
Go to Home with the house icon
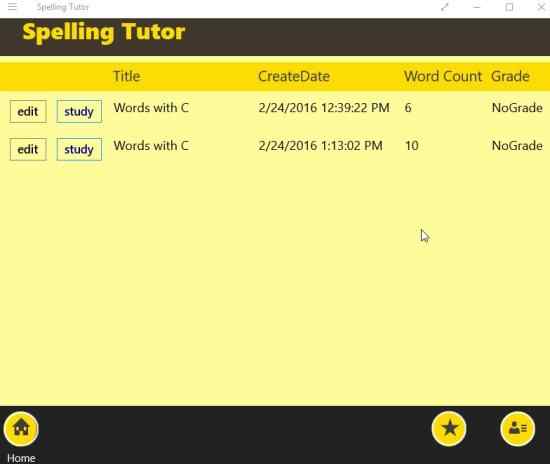pyautogui.click(x=21, y=429)
